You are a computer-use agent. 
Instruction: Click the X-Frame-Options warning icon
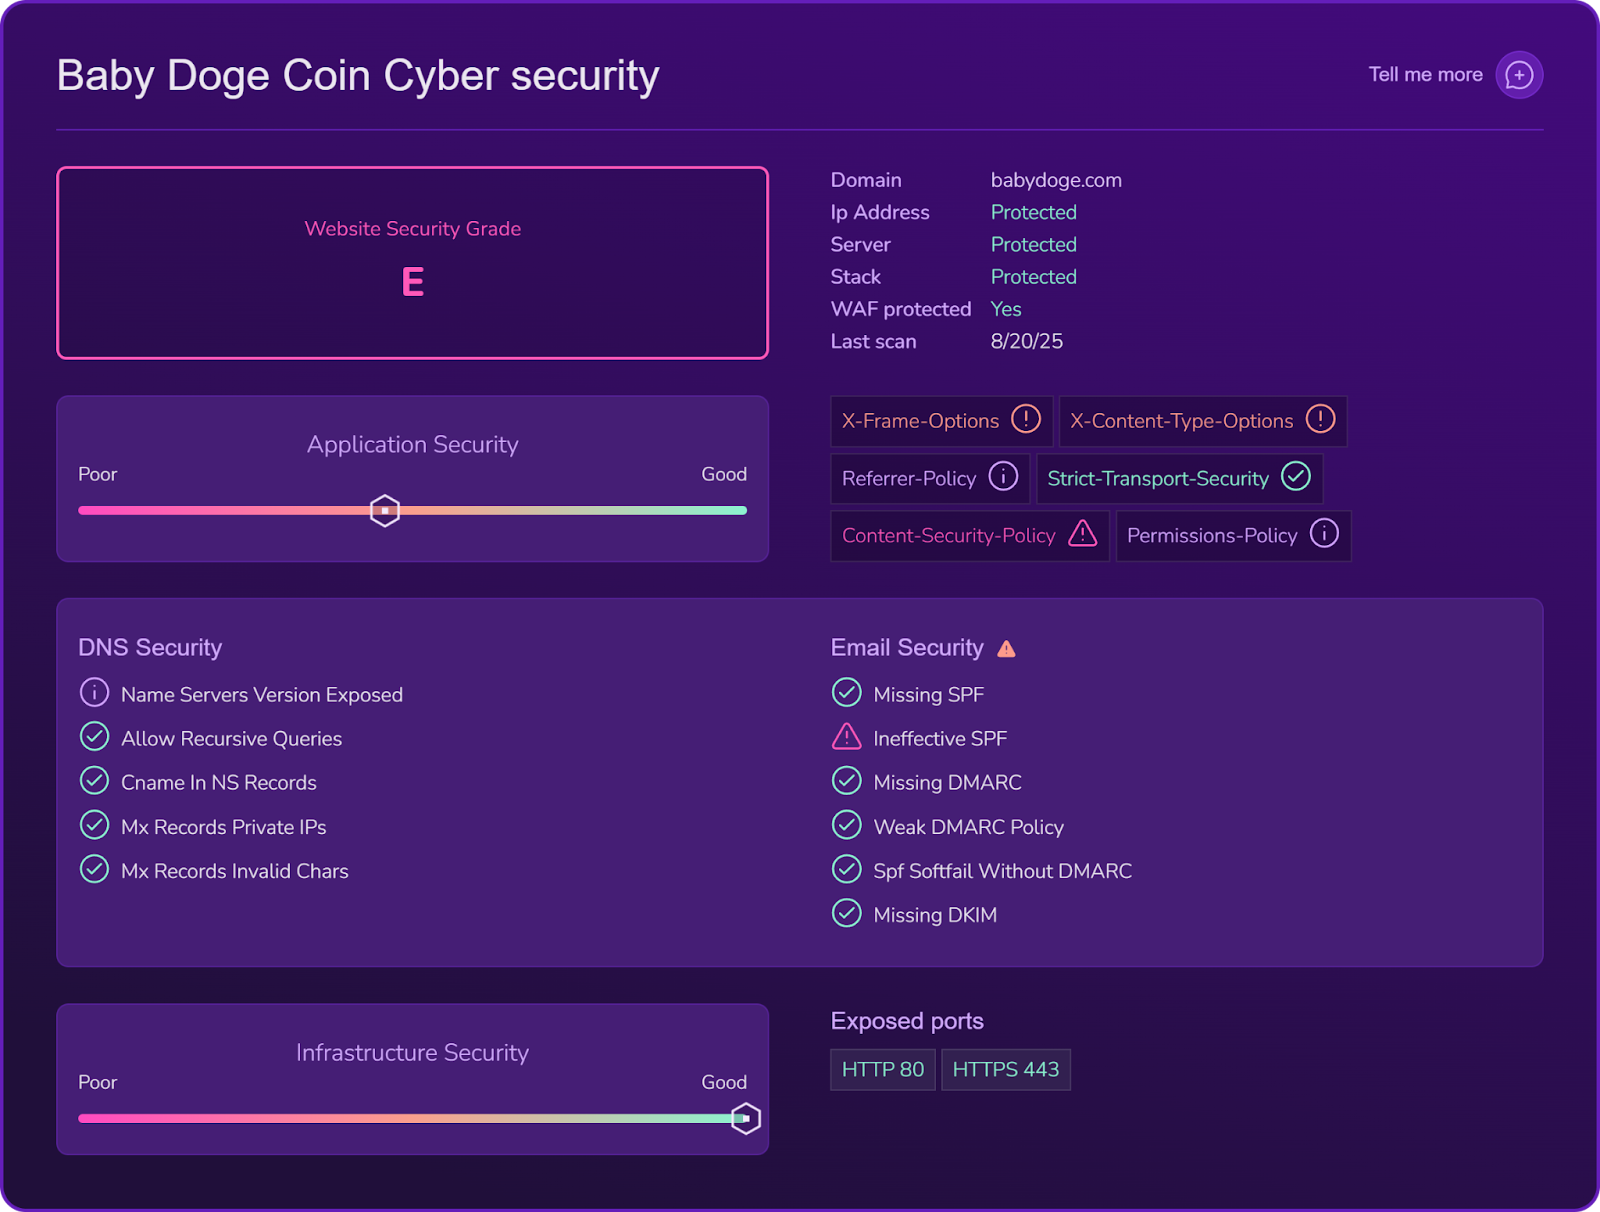click(x=1026, y=419)
